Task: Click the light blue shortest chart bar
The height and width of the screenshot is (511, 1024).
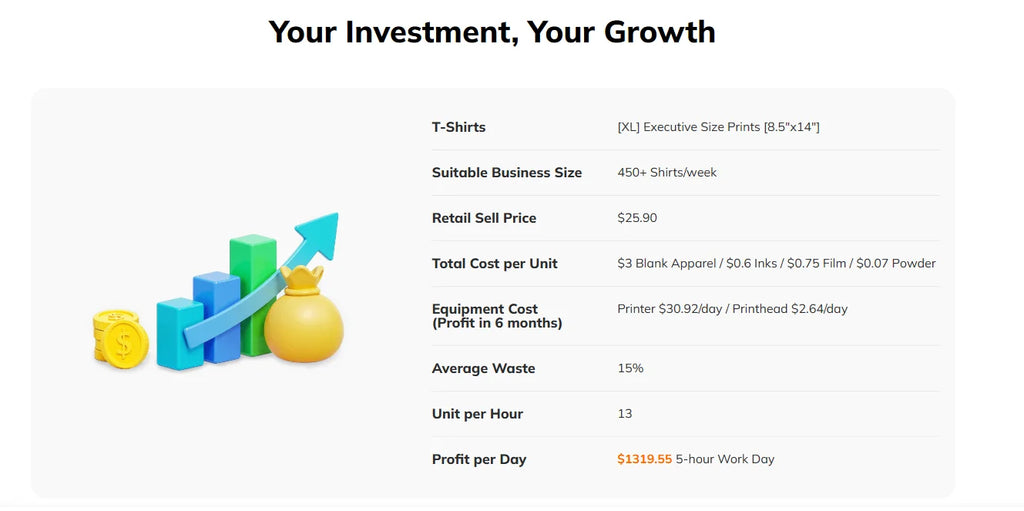Action: pos(180,333)
